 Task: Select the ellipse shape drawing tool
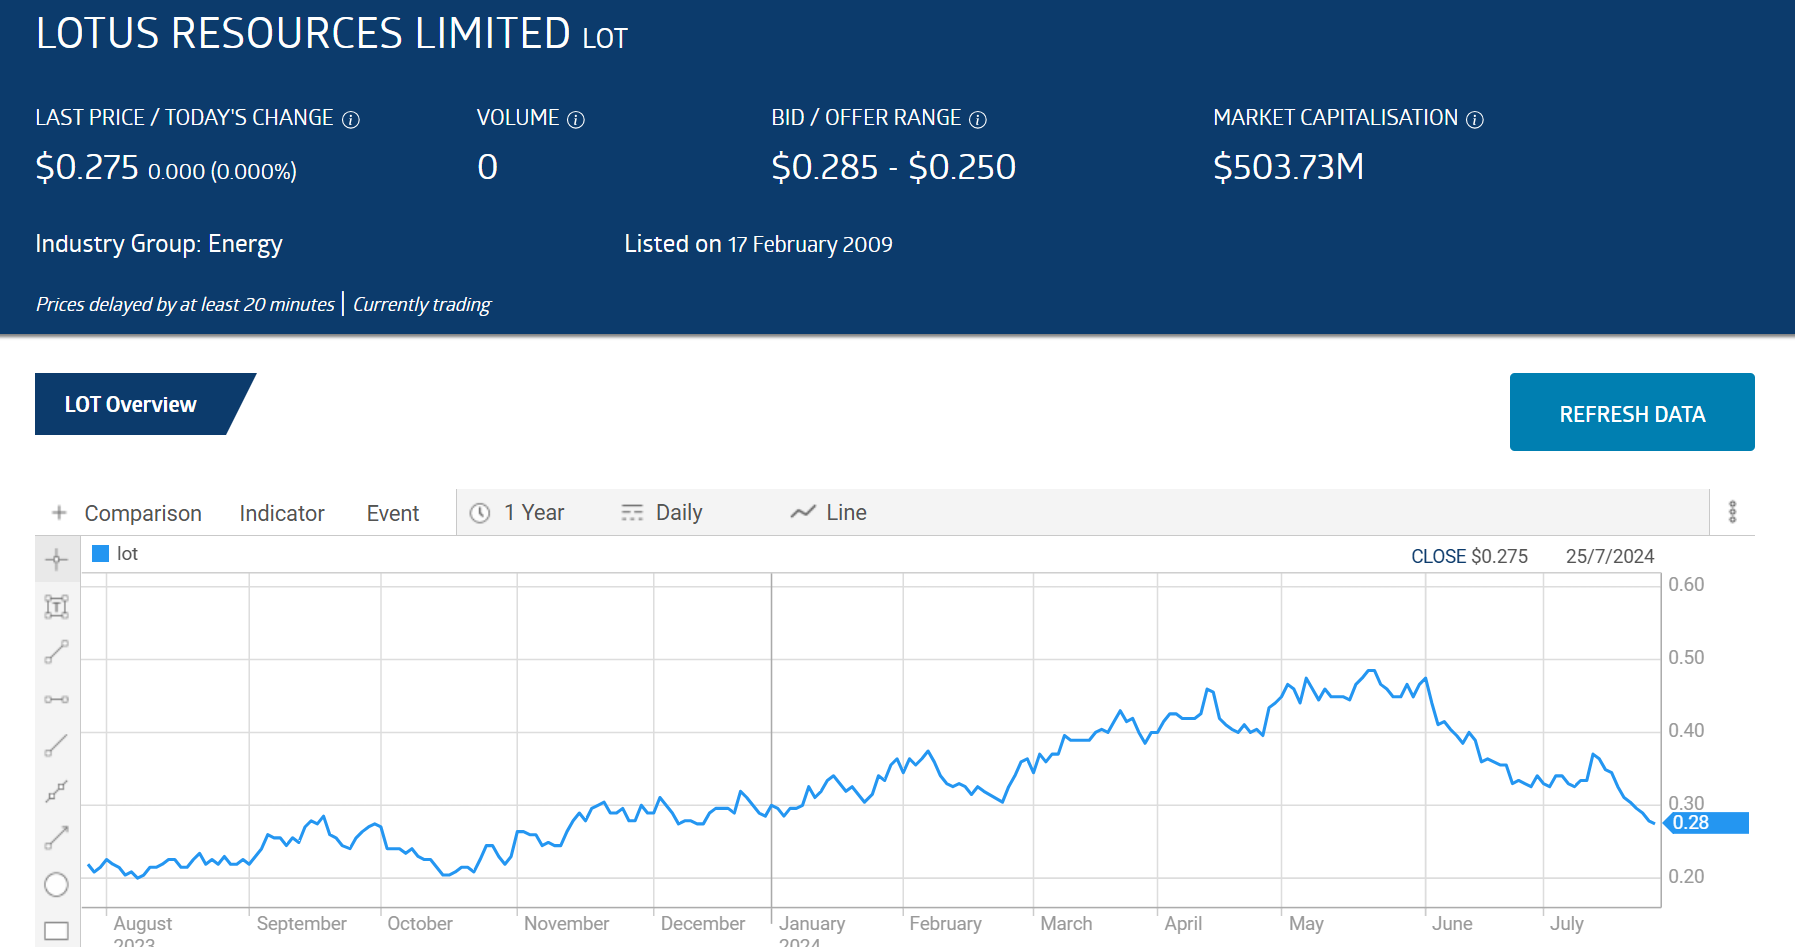click(57, 885)
